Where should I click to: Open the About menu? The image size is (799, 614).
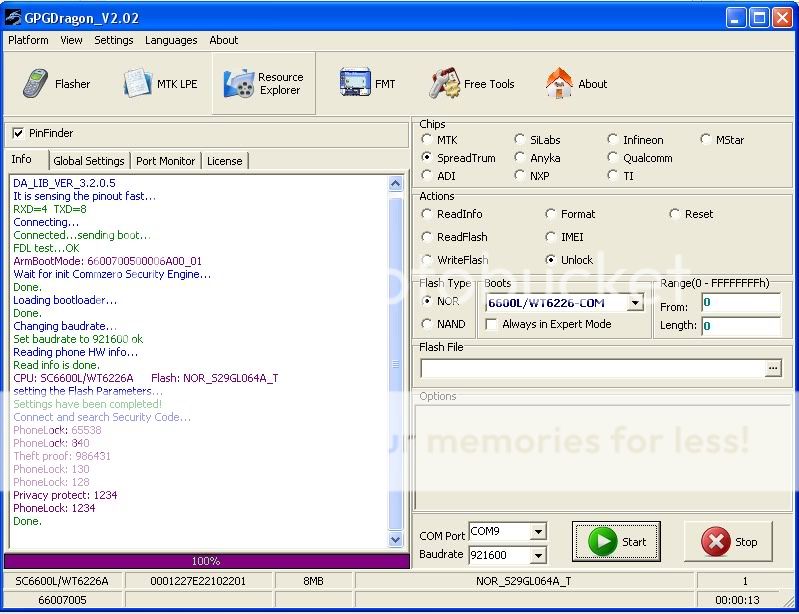pyautogui.click(x=224, y=40)
